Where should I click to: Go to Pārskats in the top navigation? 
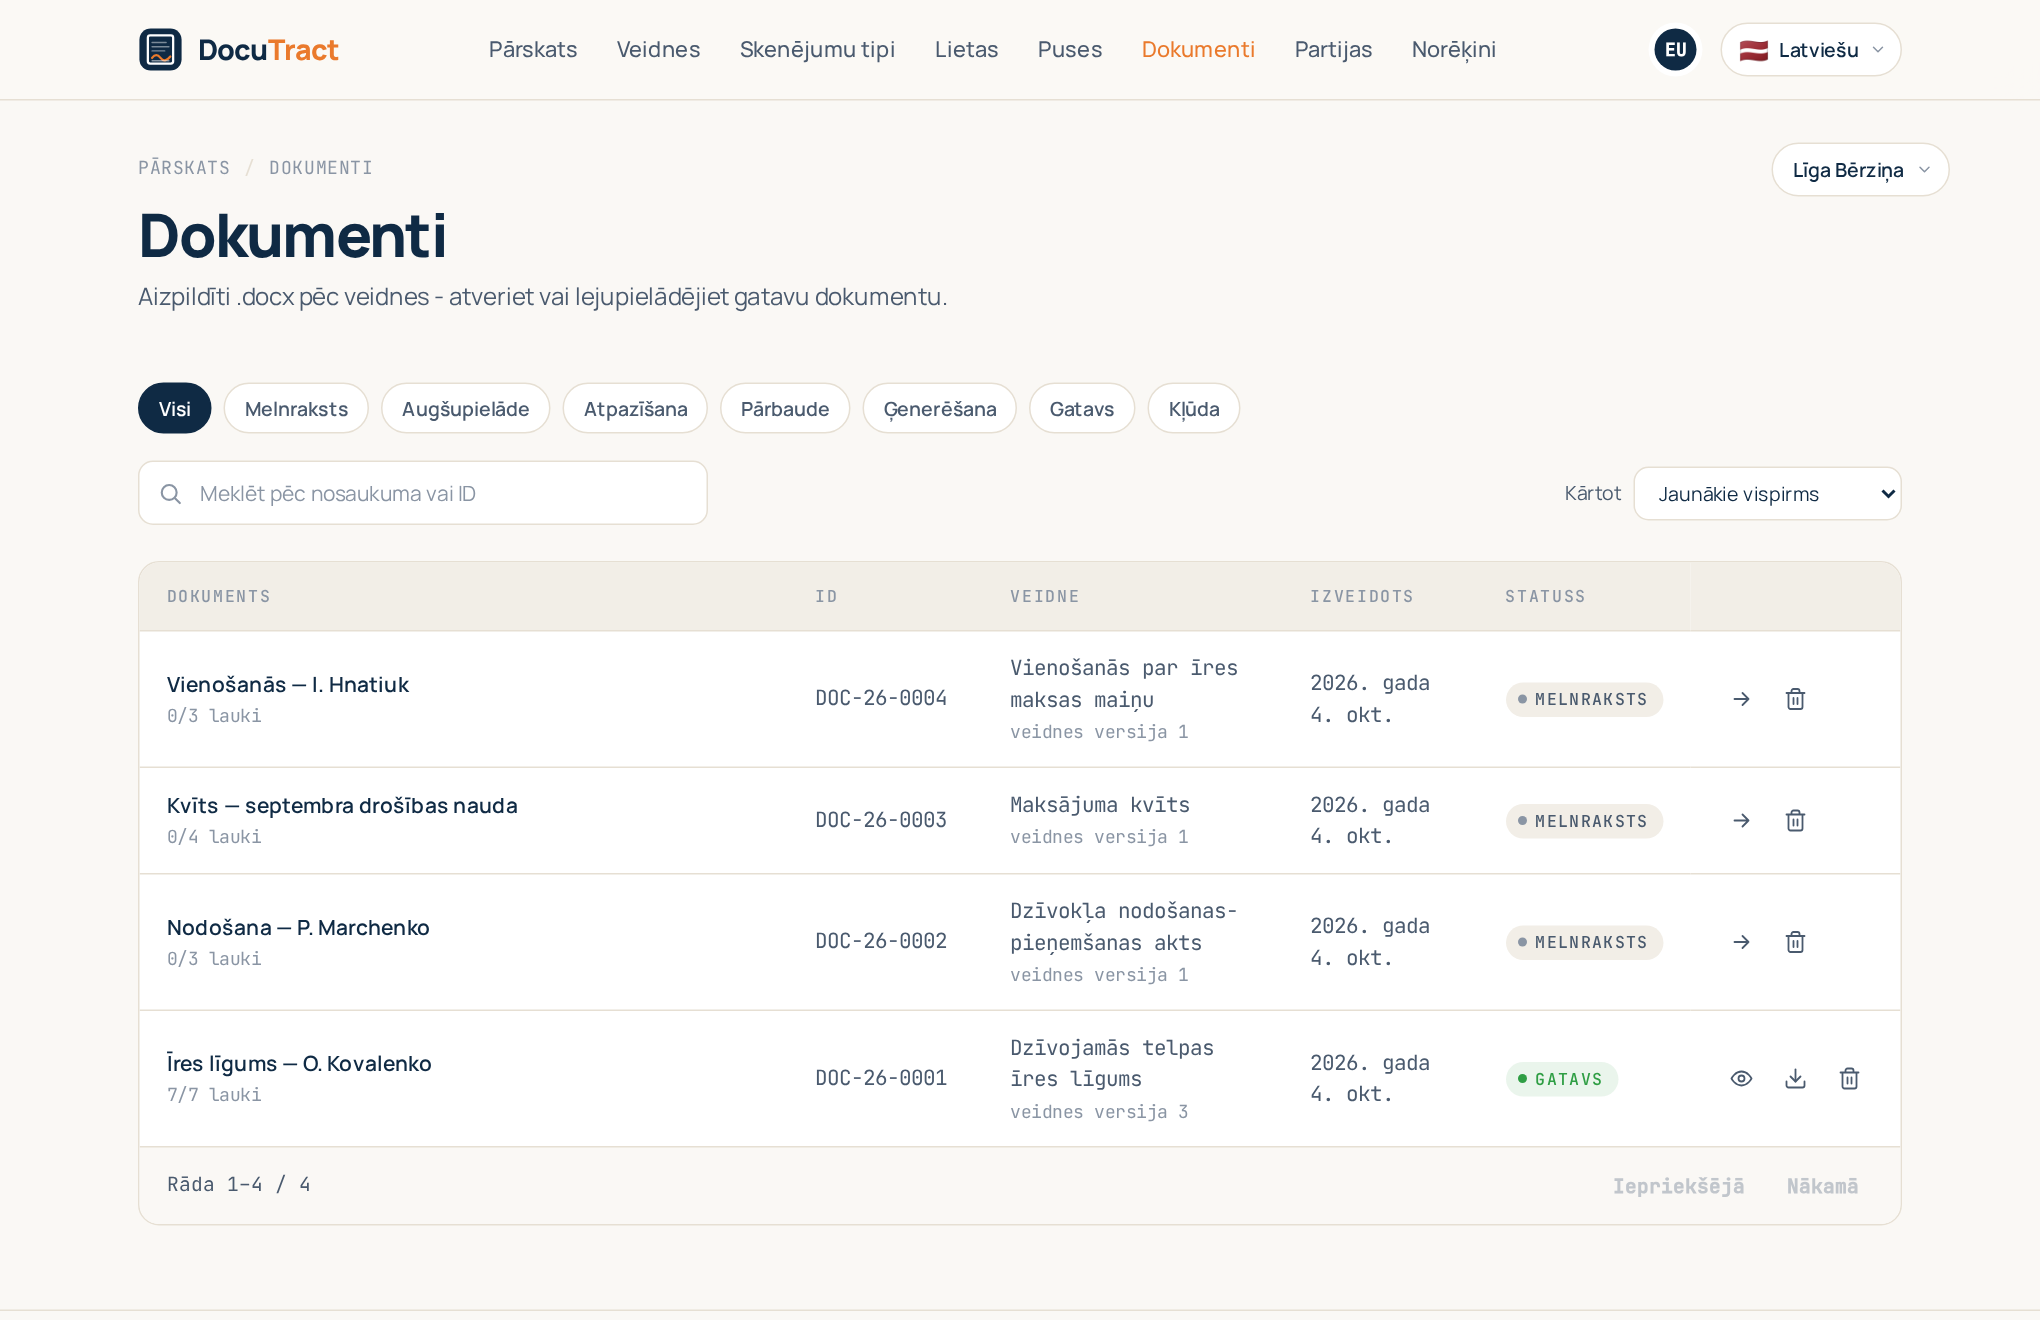(x=532, y=49)
